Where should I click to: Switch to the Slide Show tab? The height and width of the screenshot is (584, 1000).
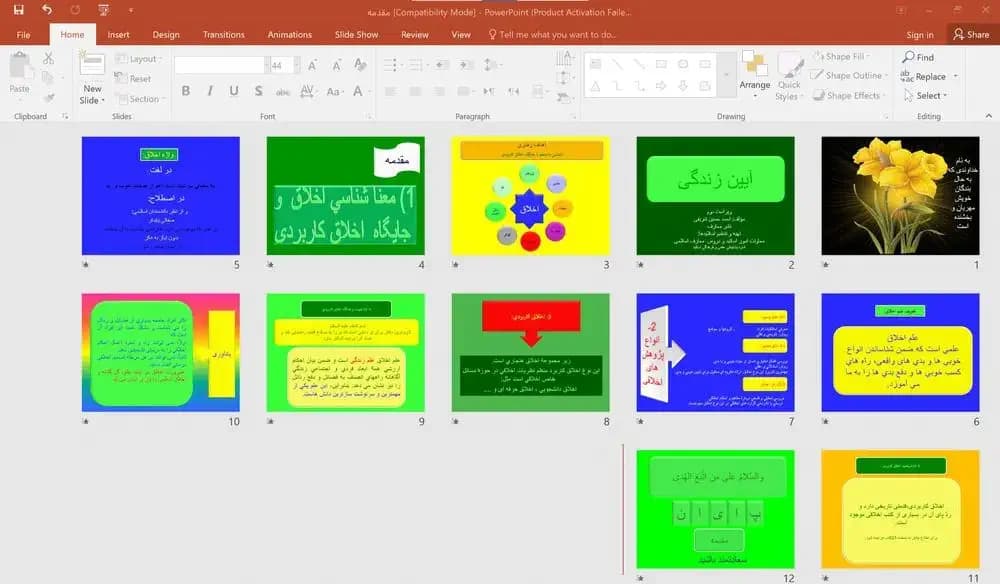[357, 34]
